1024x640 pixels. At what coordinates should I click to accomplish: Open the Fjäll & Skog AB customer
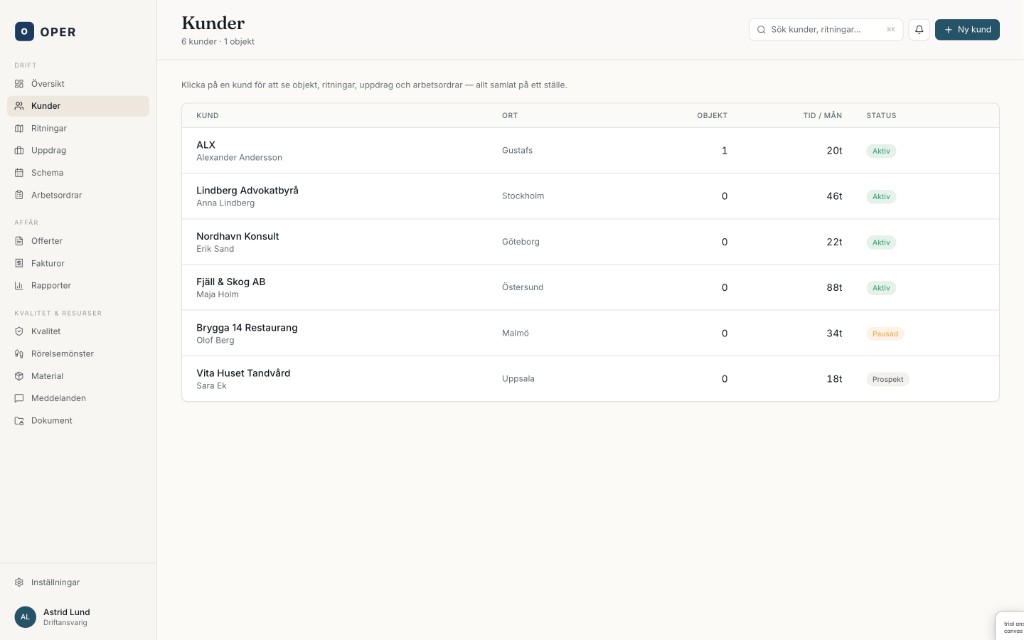point(590,287)
